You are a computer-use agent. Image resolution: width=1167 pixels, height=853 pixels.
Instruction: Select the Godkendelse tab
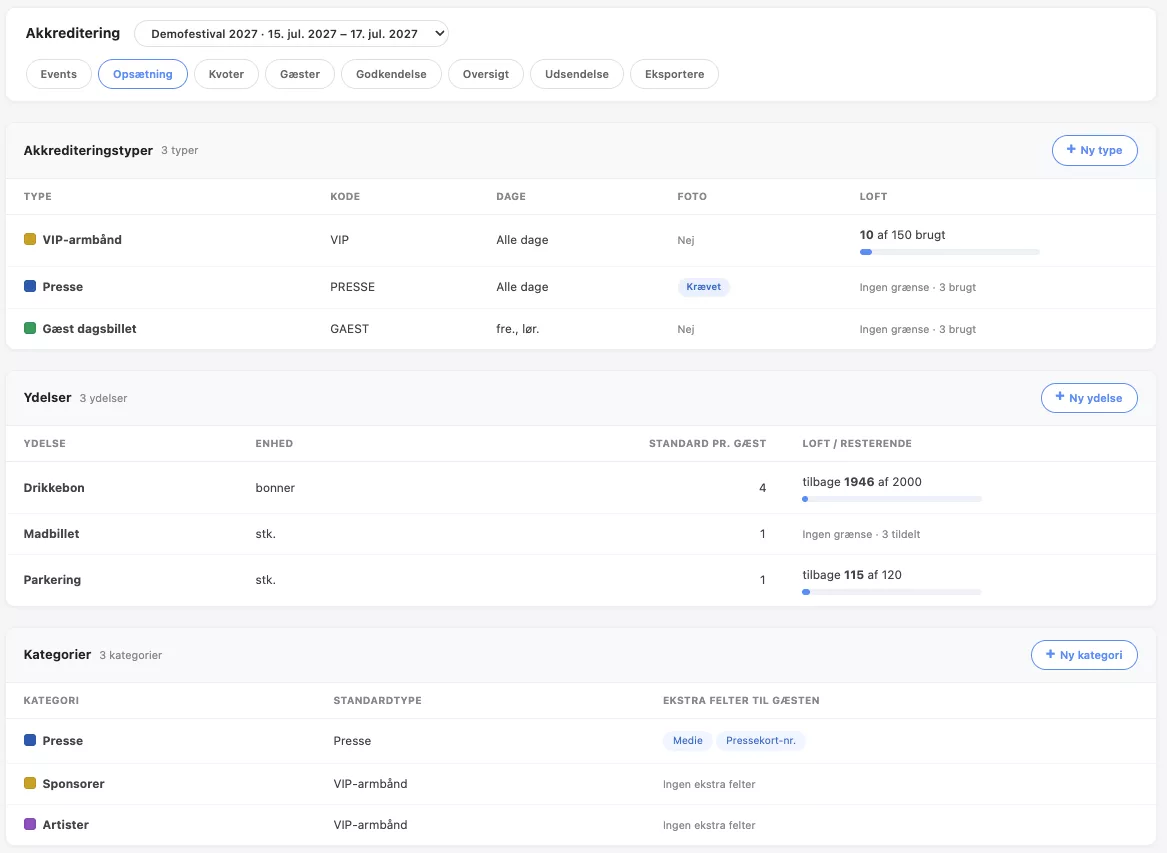click(x=391, y=74)
